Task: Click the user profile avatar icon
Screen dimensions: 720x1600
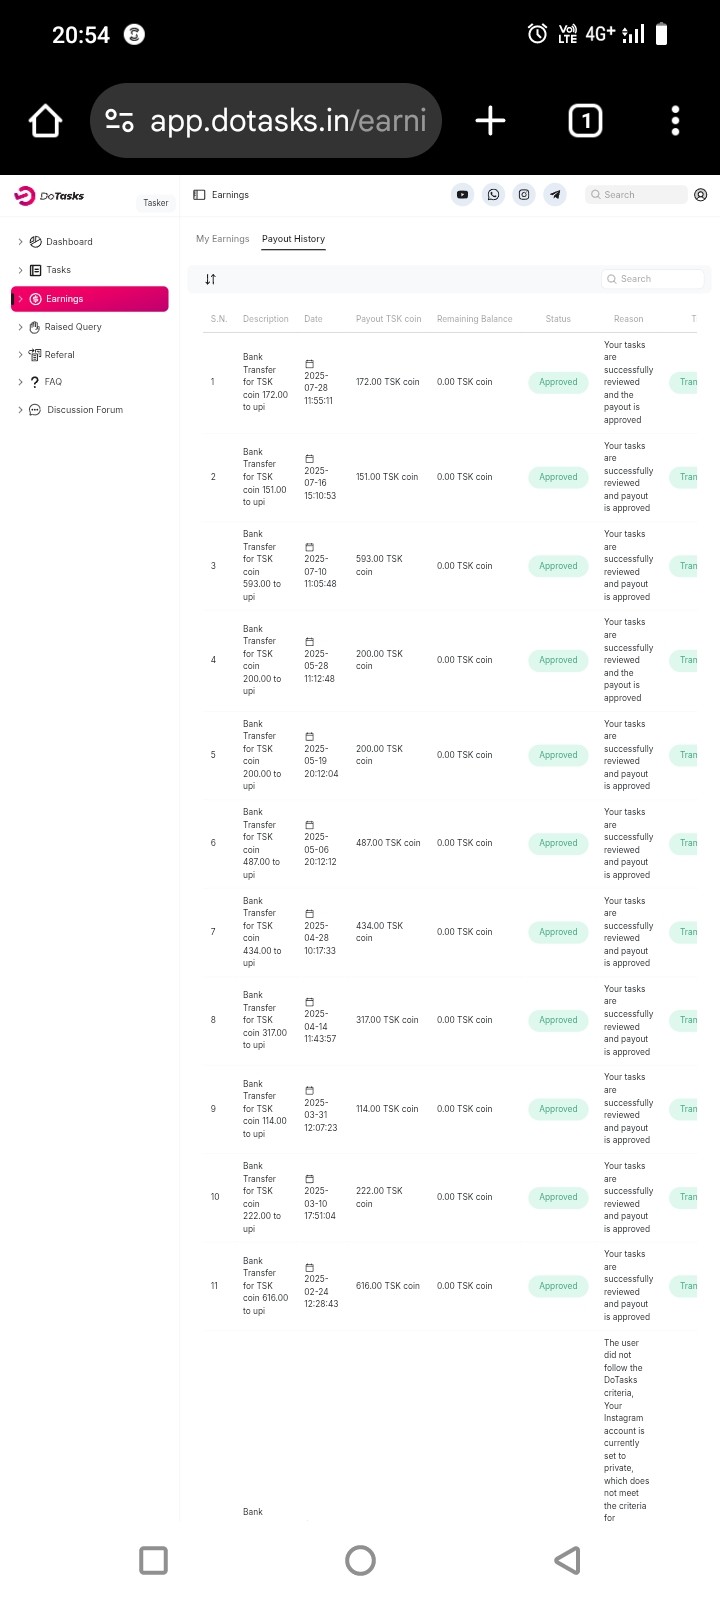Action: (700, 195)
